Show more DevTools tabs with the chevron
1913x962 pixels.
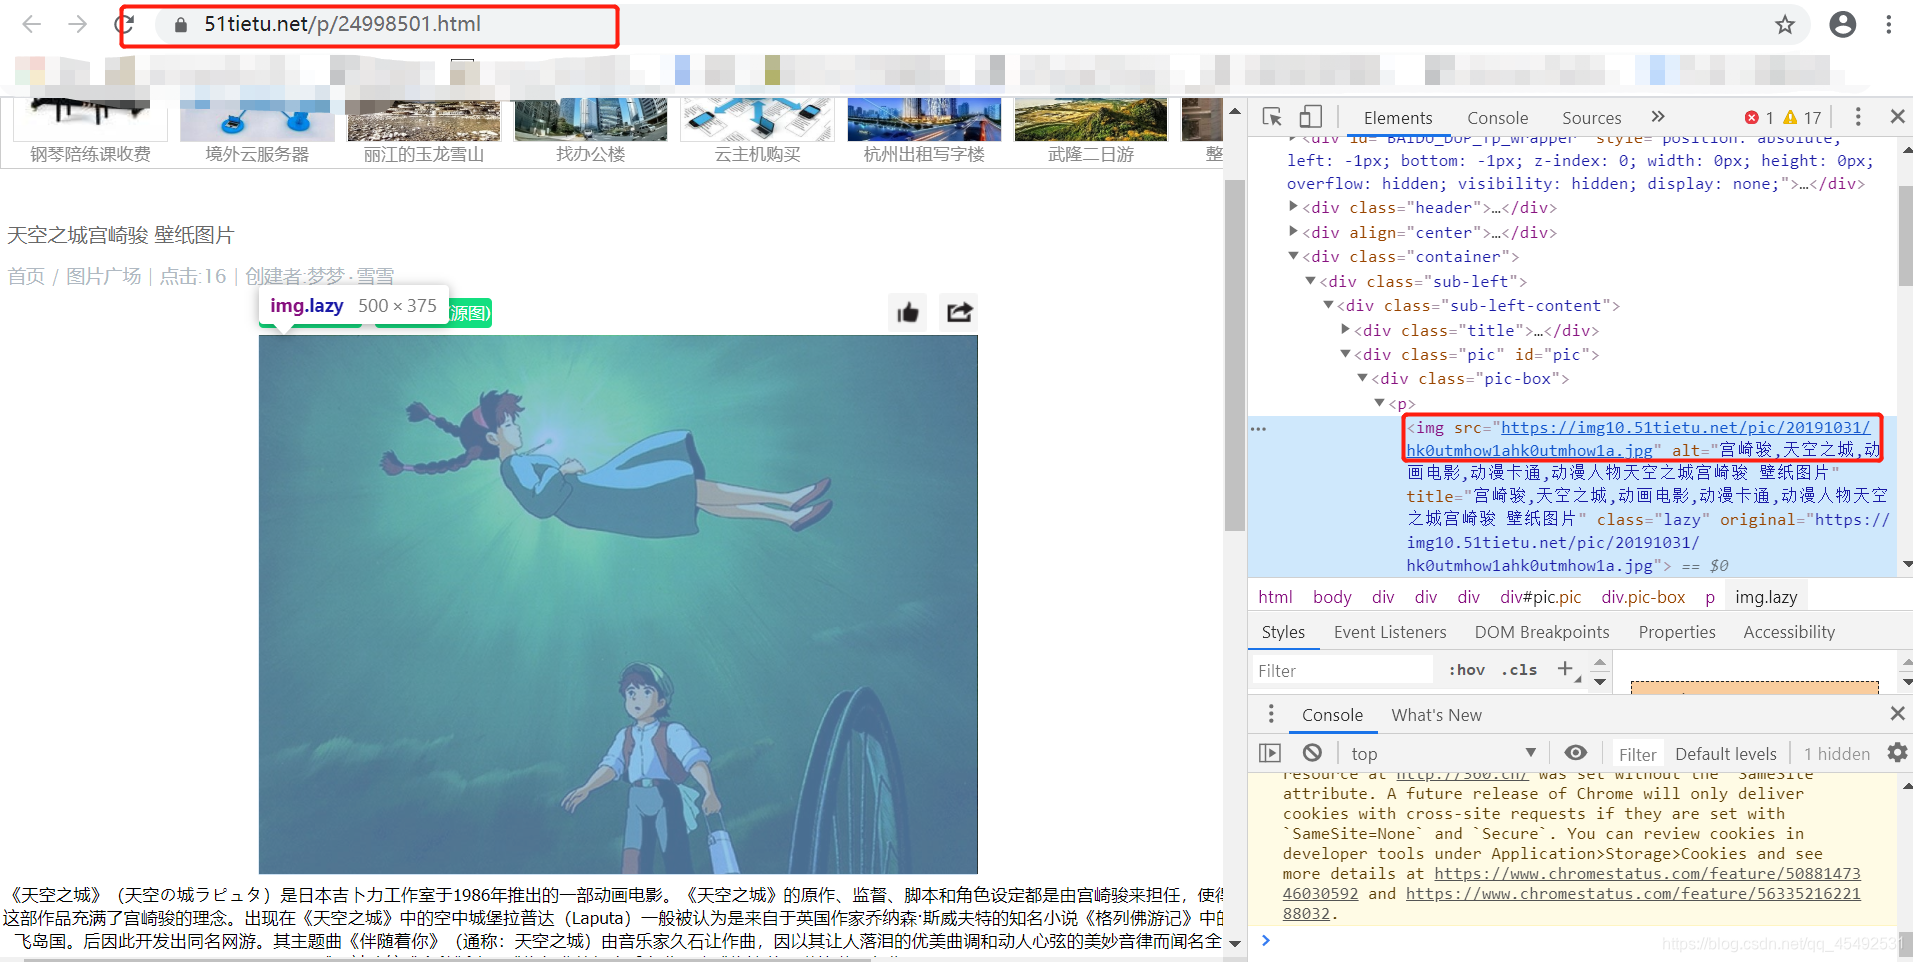(1657, 117)
